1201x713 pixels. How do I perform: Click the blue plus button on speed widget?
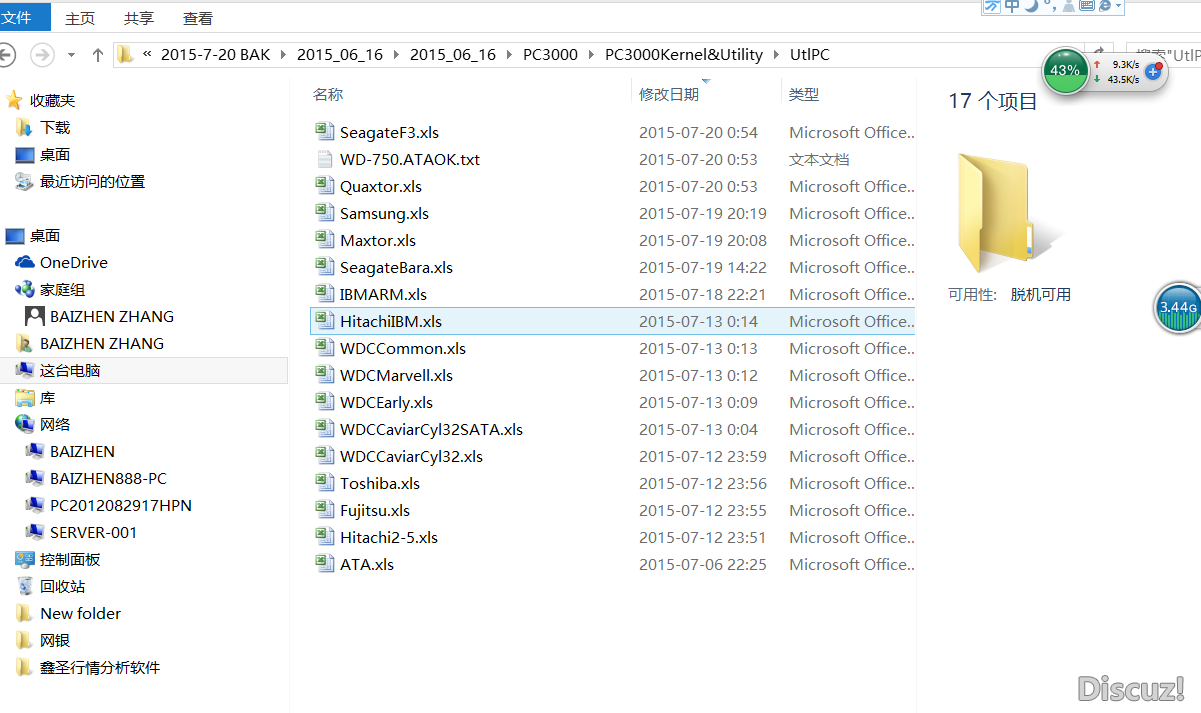tap(1152, 71)
